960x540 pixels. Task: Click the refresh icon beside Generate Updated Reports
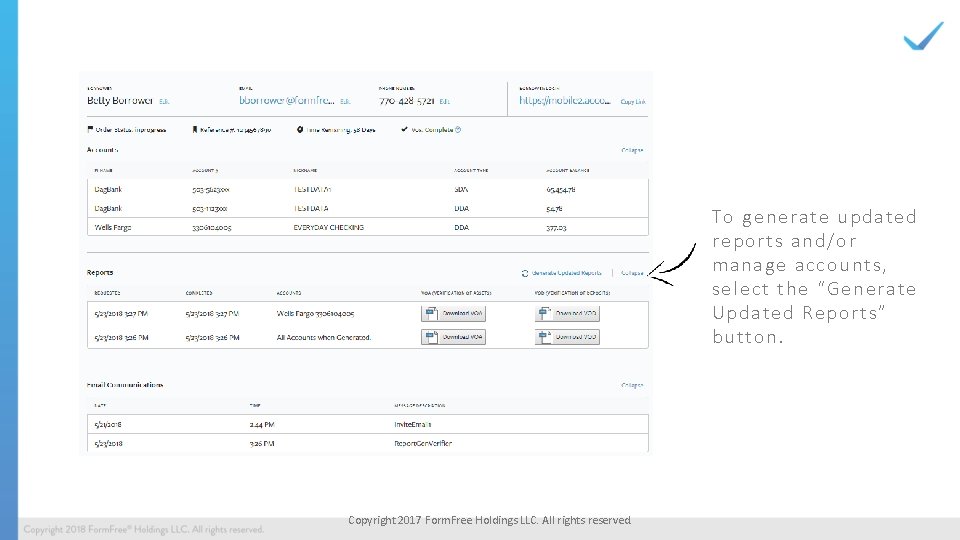[525, 273]
